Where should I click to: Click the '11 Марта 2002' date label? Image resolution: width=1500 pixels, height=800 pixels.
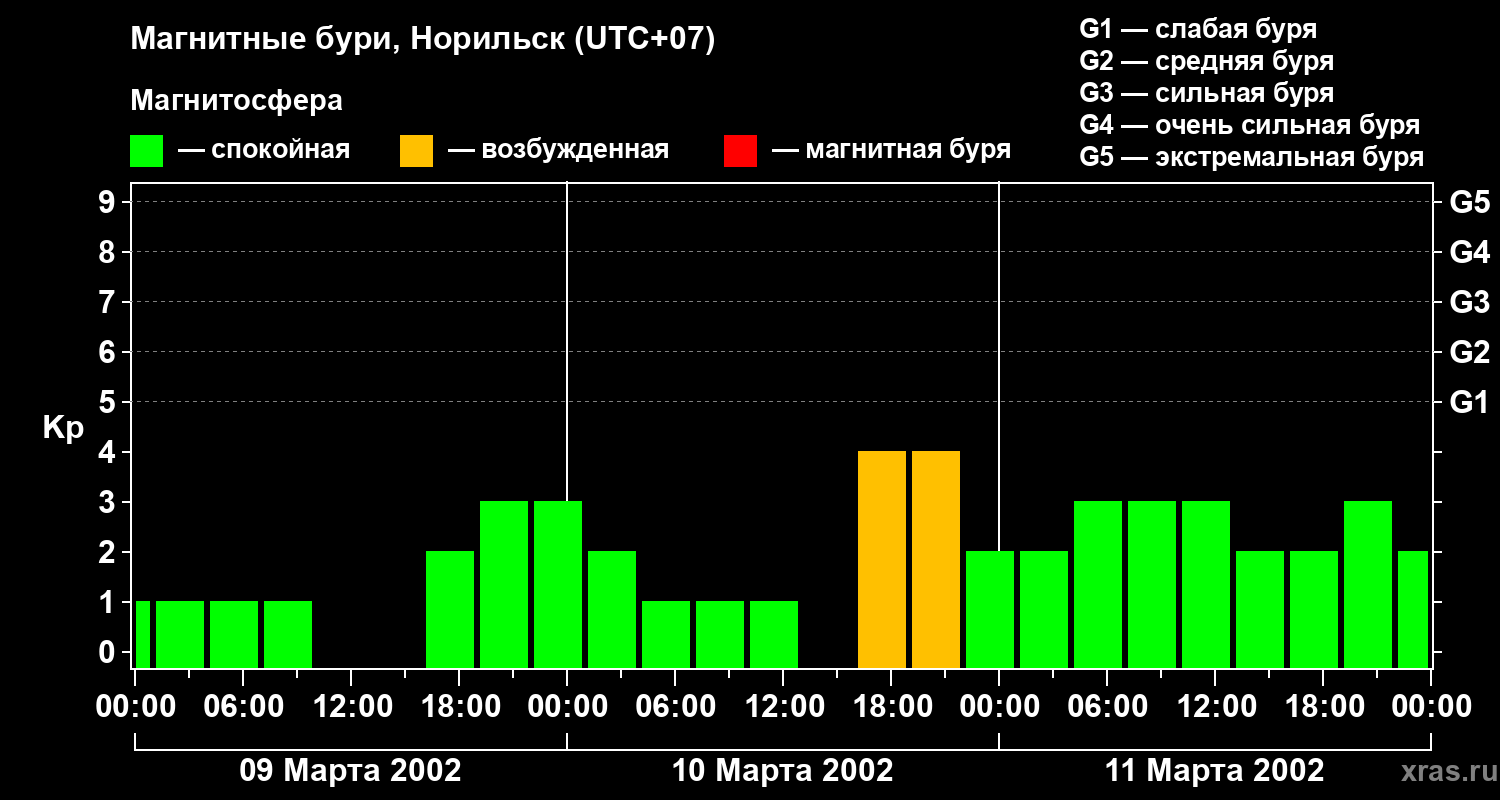[1214, 771]
